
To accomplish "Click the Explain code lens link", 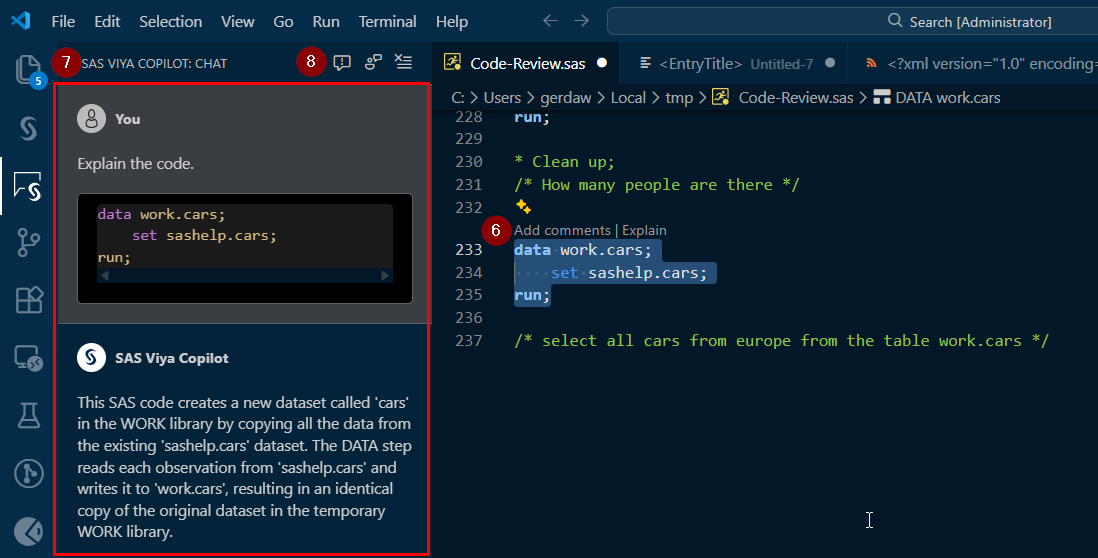I will (x=644, y=230).
